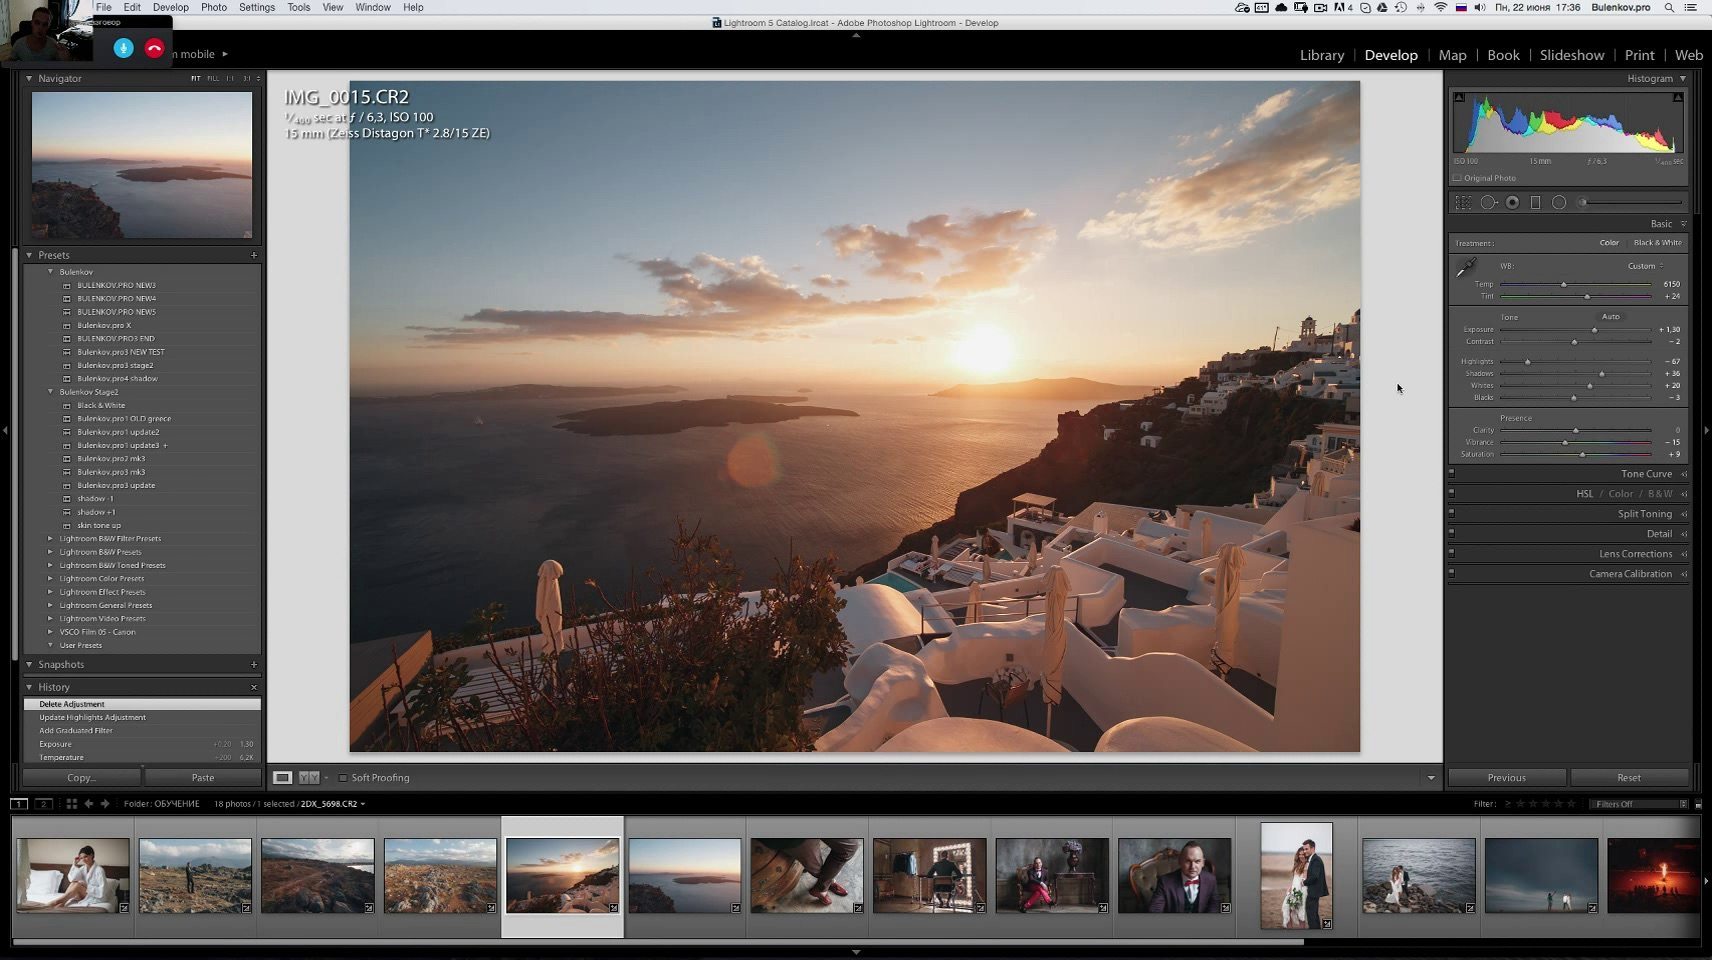Screen dimensions: 1712x960
Task: Open Notification Center in menu bar
Action: [1692, 7]
